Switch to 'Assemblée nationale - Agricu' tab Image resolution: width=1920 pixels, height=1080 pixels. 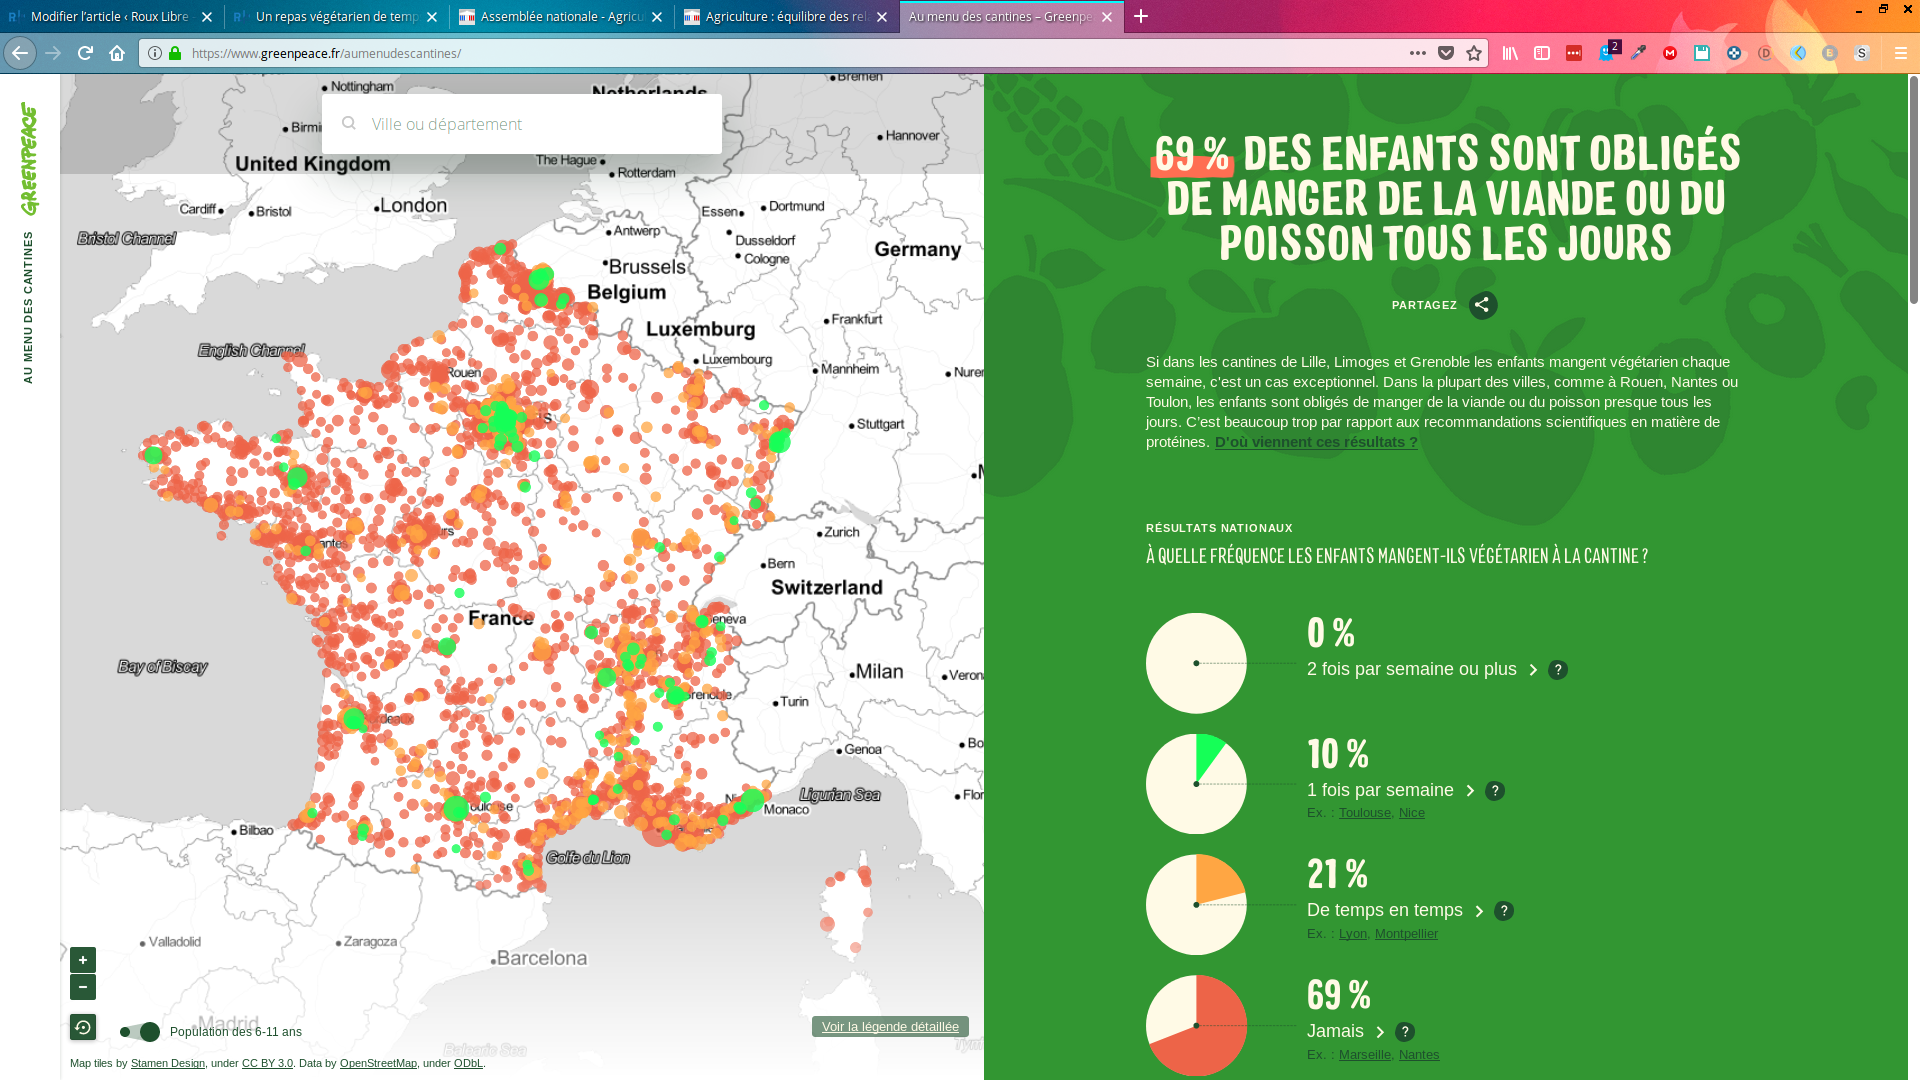click(562, 16)
